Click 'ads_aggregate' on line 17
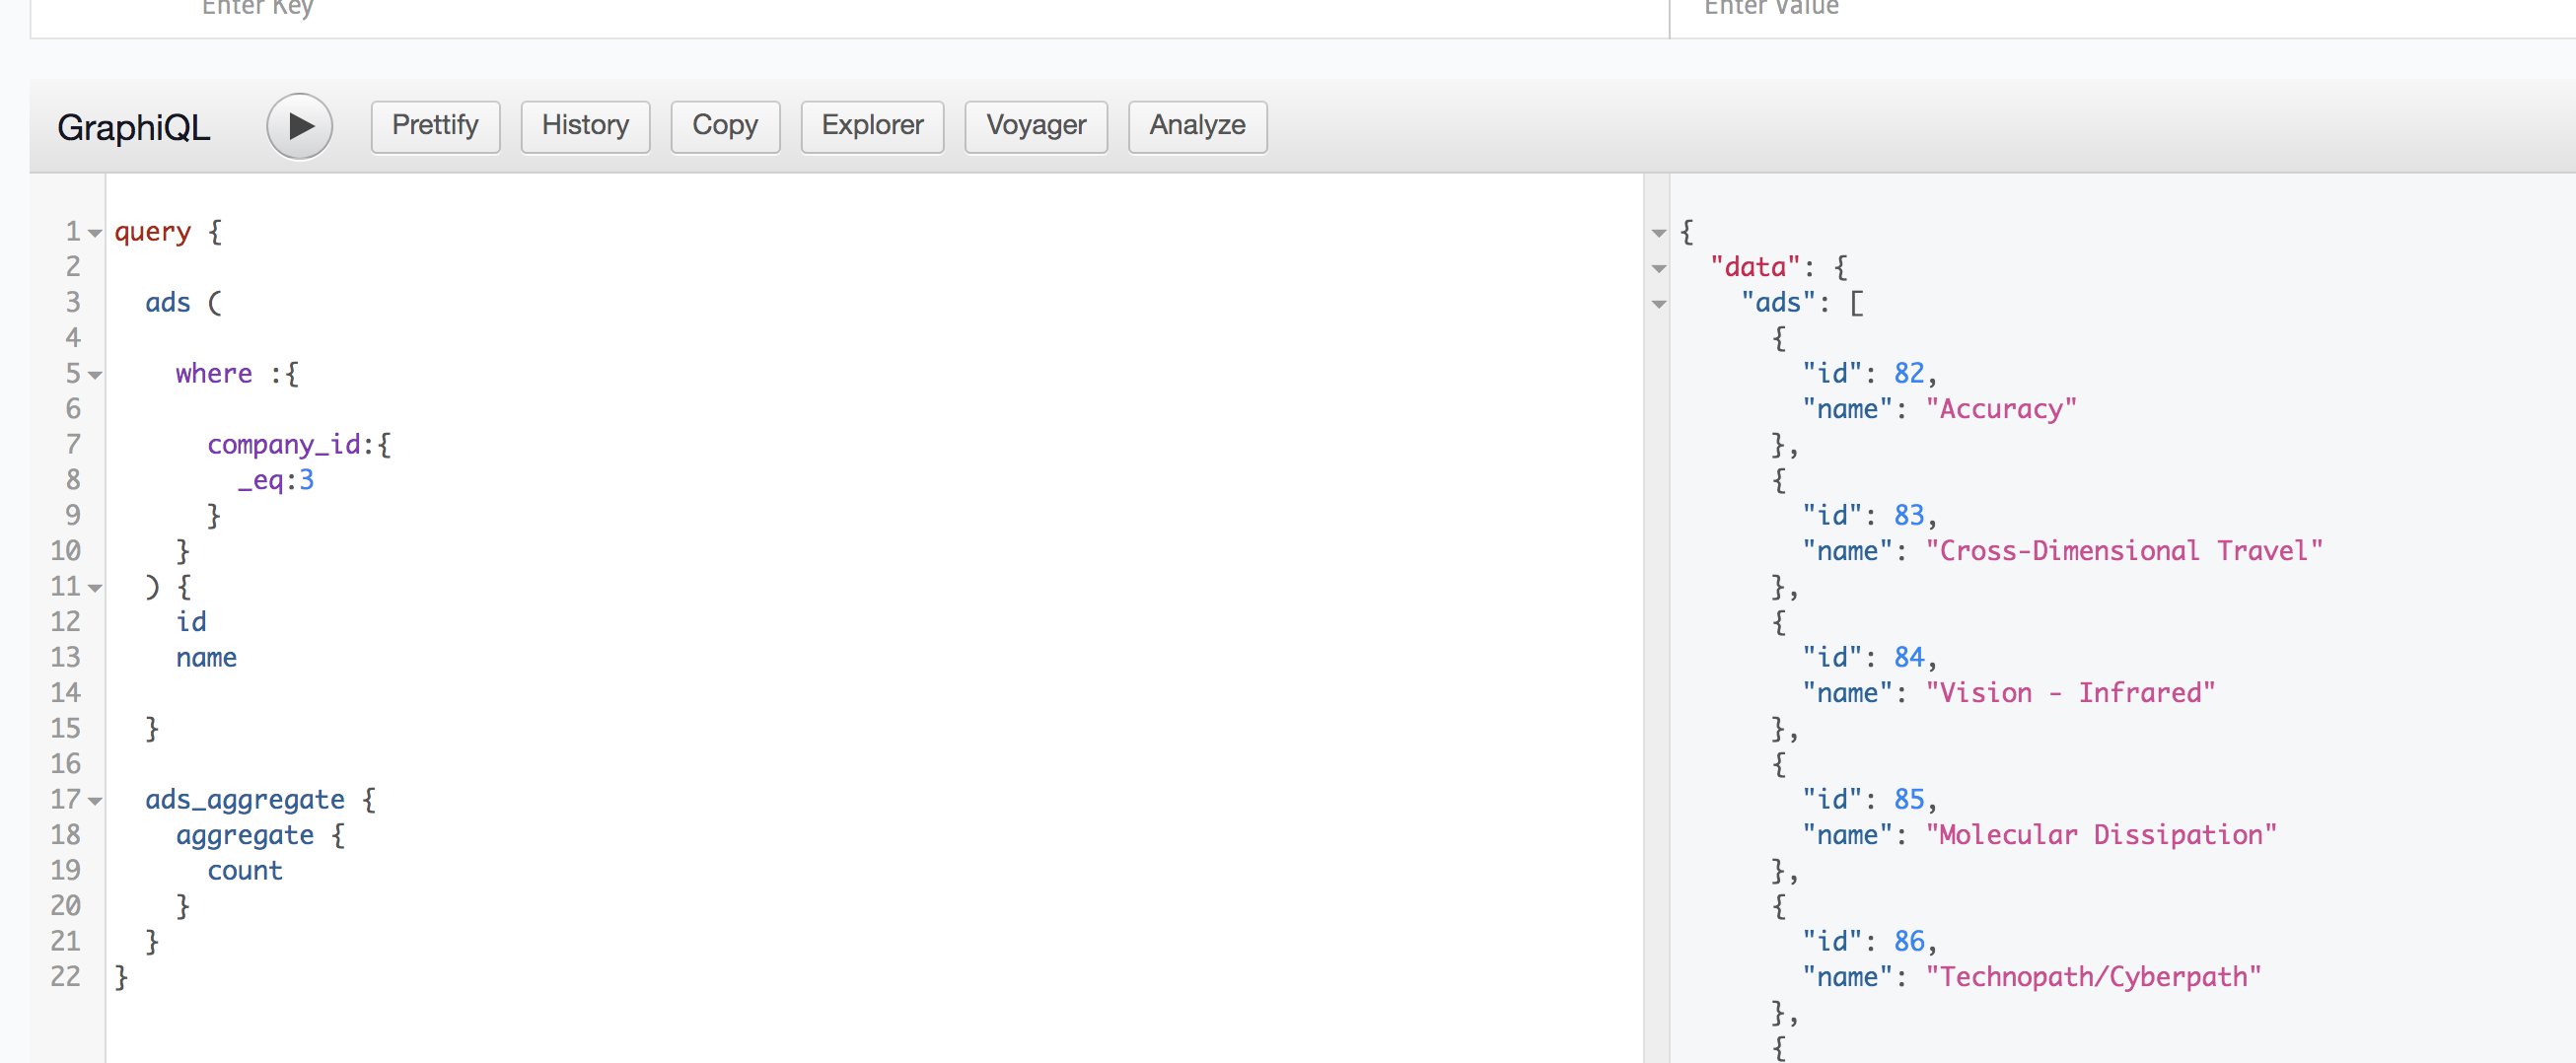Viewport: 2576px width, 1063px height. click(245, 800)
